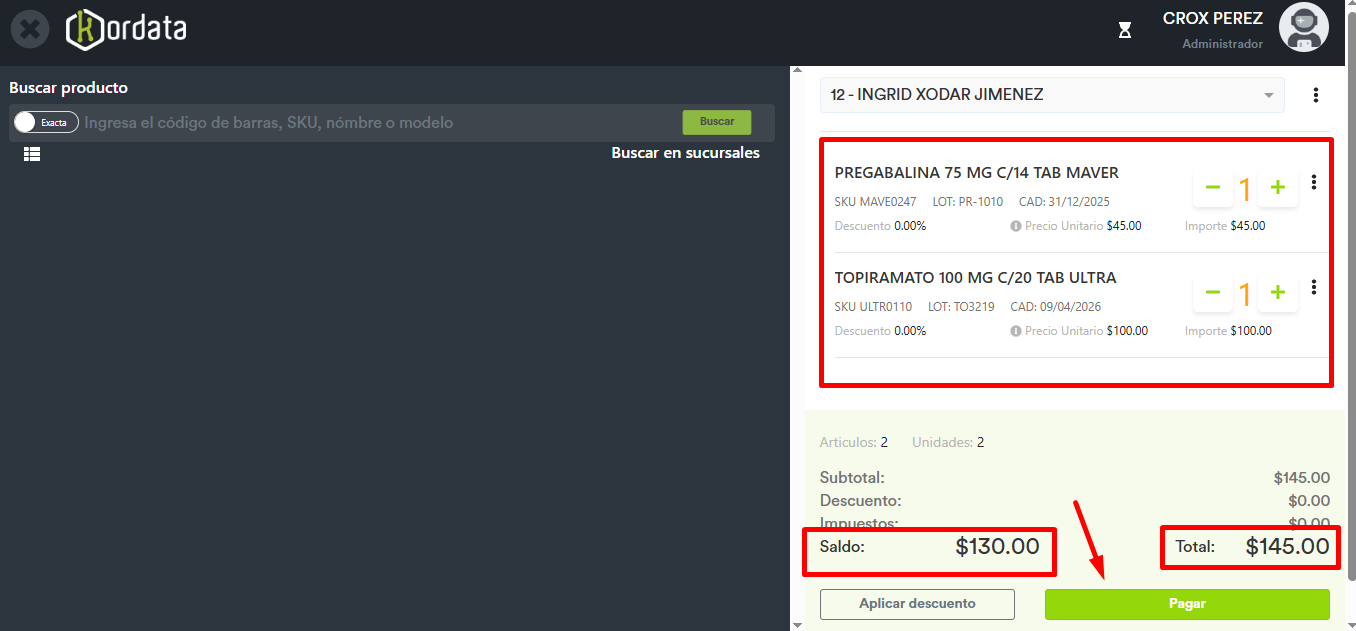Open three-dot menu beside customer selector
1356x631 pixels.
(x=1315, y=95)
